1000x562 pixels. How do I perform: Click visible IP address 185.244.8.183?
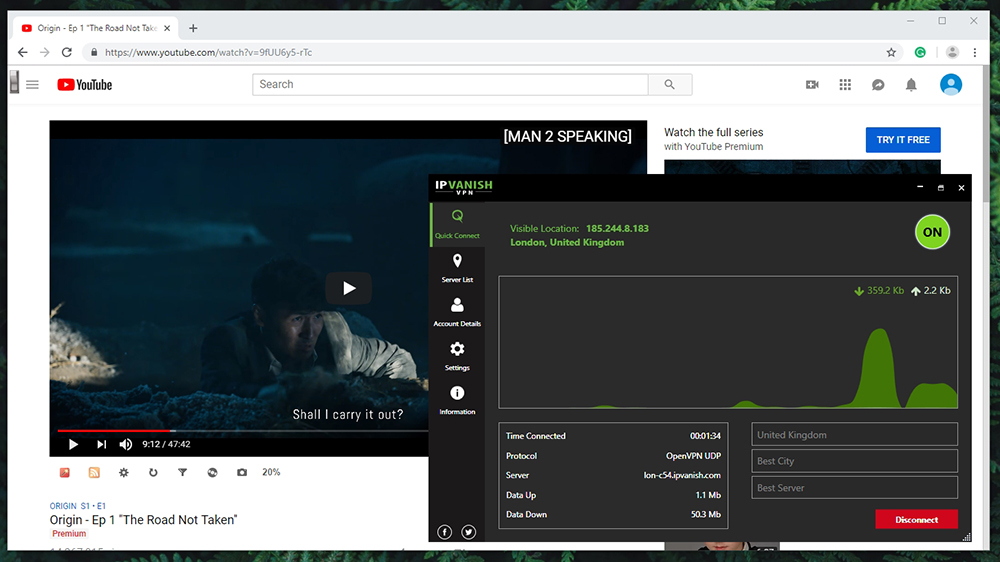(617, 228)
